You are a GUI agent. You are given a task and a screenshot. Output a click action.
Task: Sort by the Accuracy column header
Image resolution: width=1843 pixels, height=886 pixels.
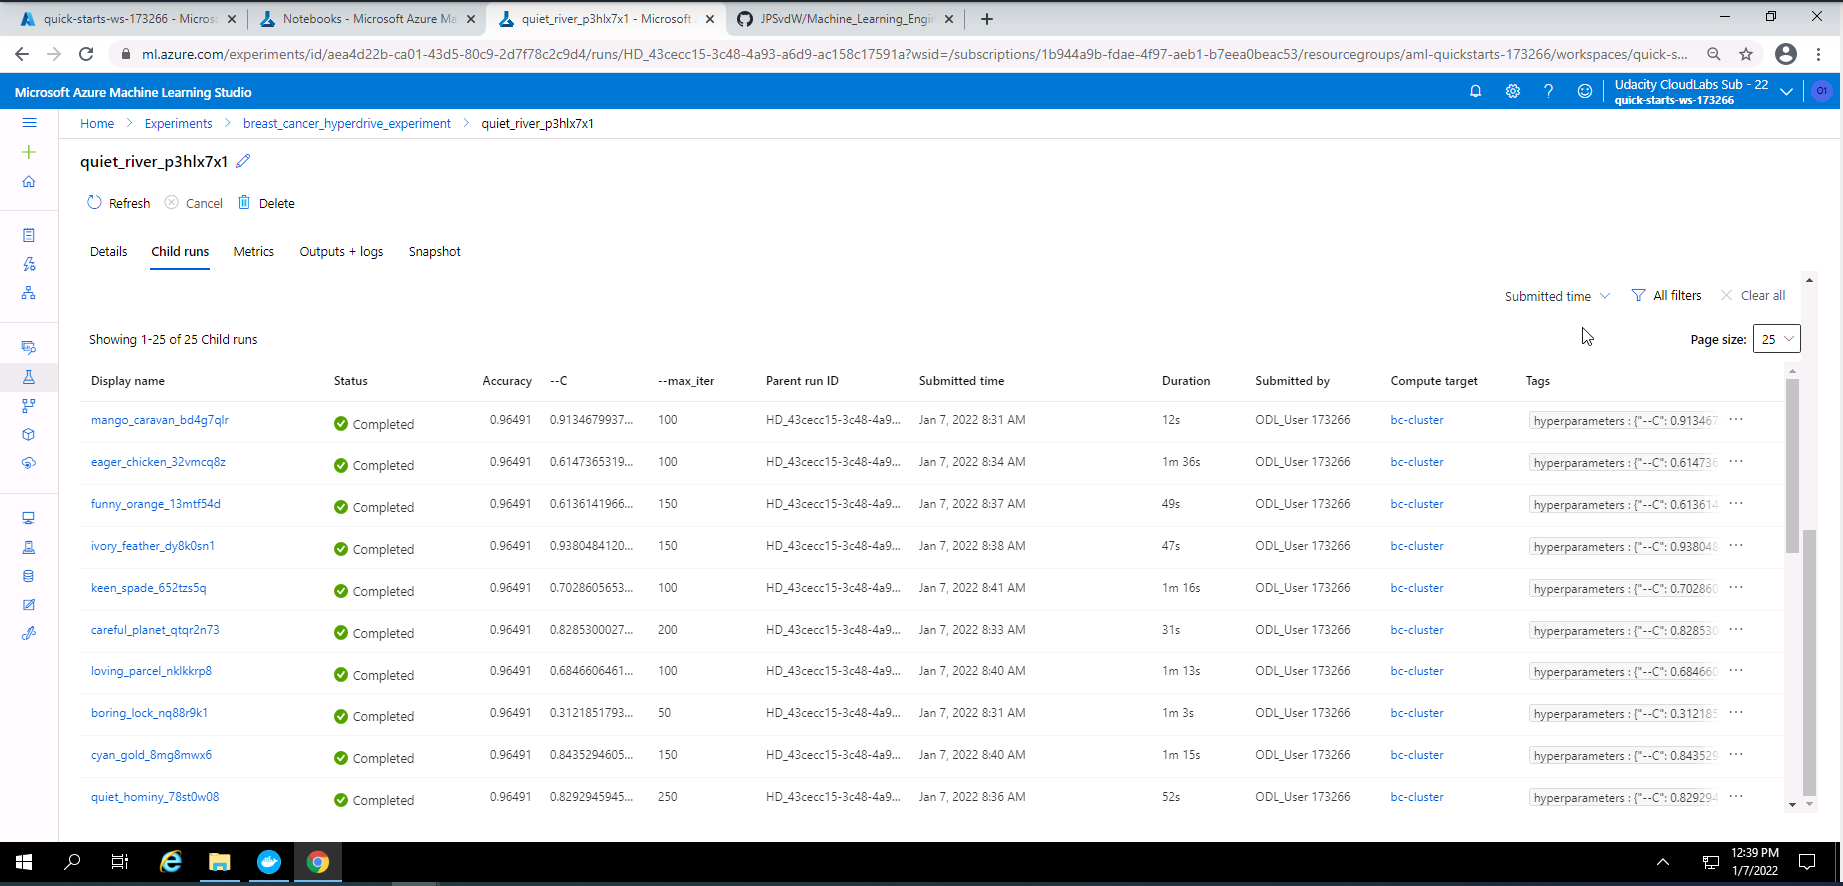[x=506, y=381]
